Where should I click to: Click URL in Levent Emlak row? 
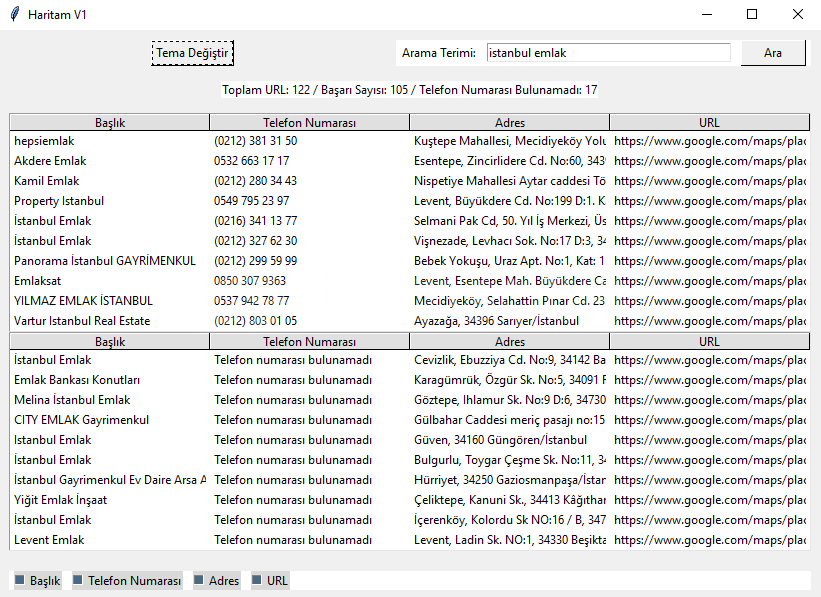[710, 539]
